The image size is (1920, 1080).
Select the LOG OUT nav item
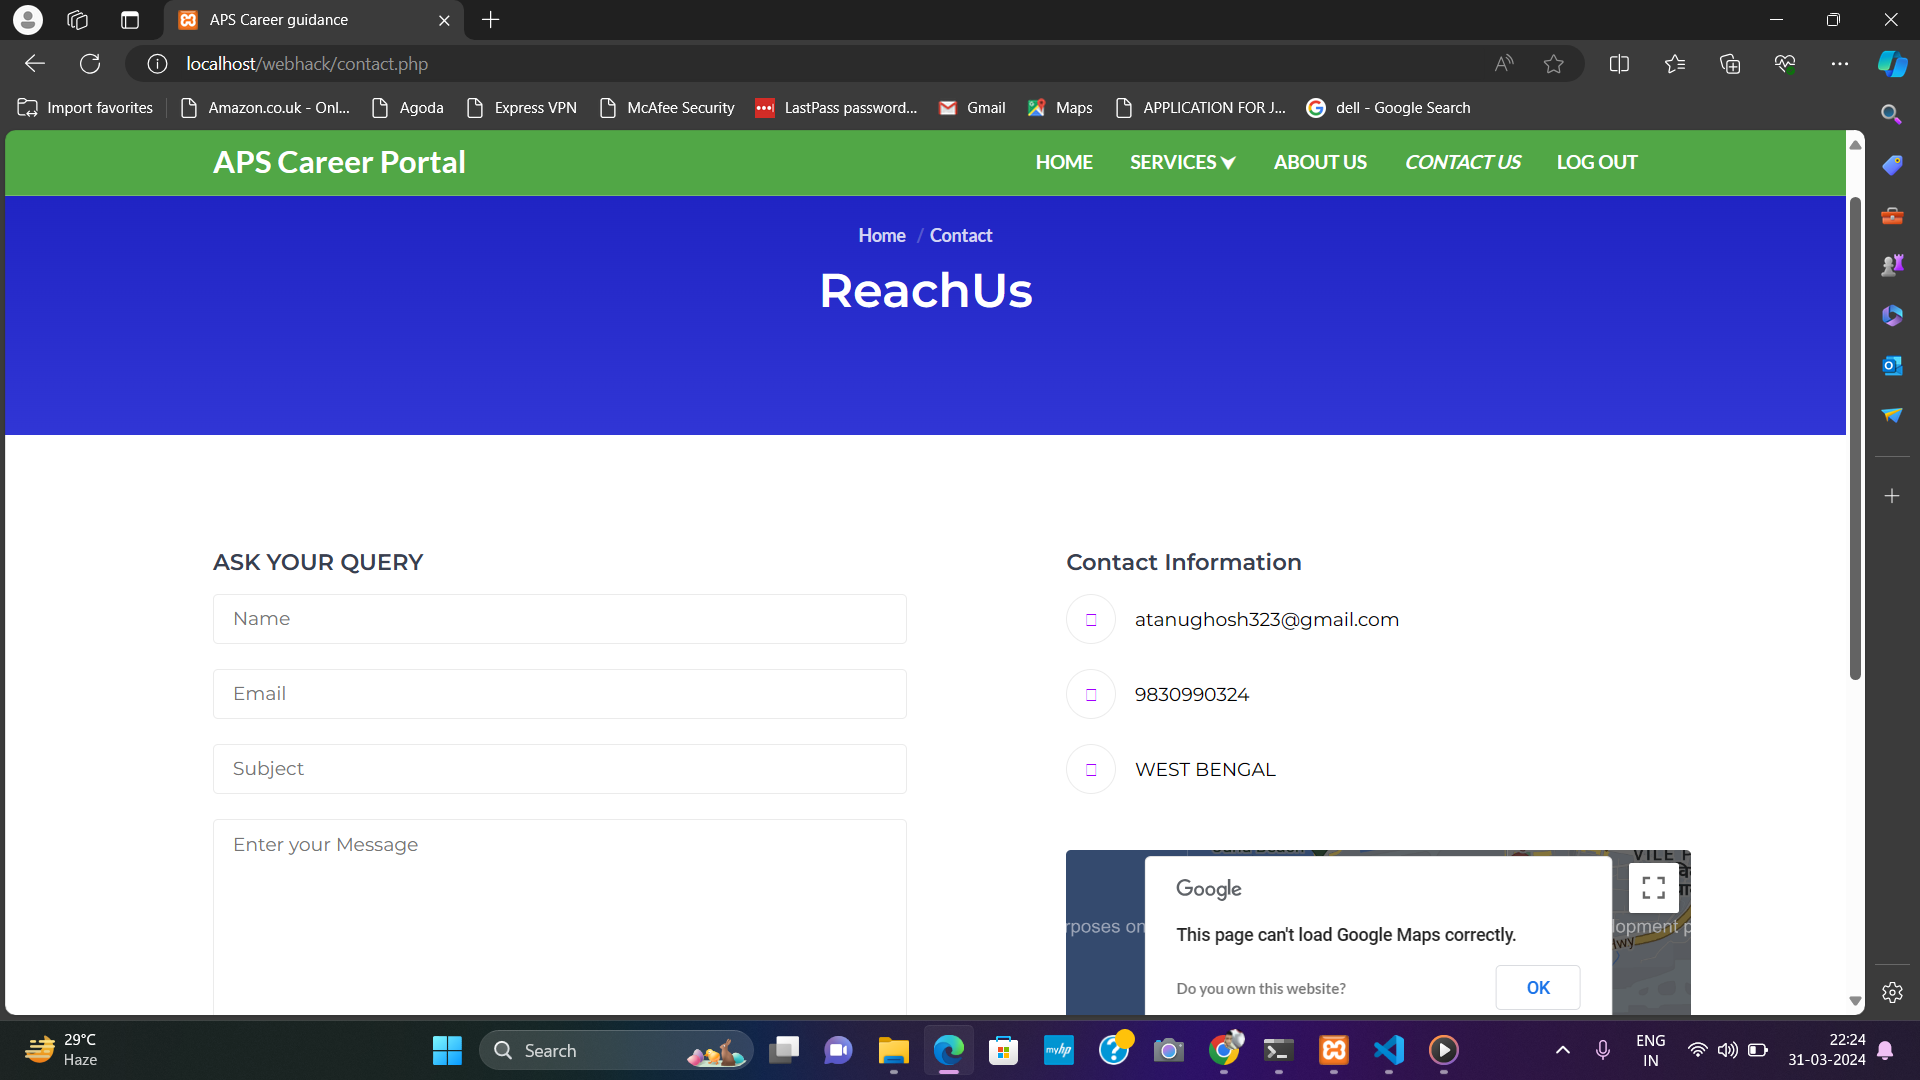pyautogui.click(x=1596, y=162)
